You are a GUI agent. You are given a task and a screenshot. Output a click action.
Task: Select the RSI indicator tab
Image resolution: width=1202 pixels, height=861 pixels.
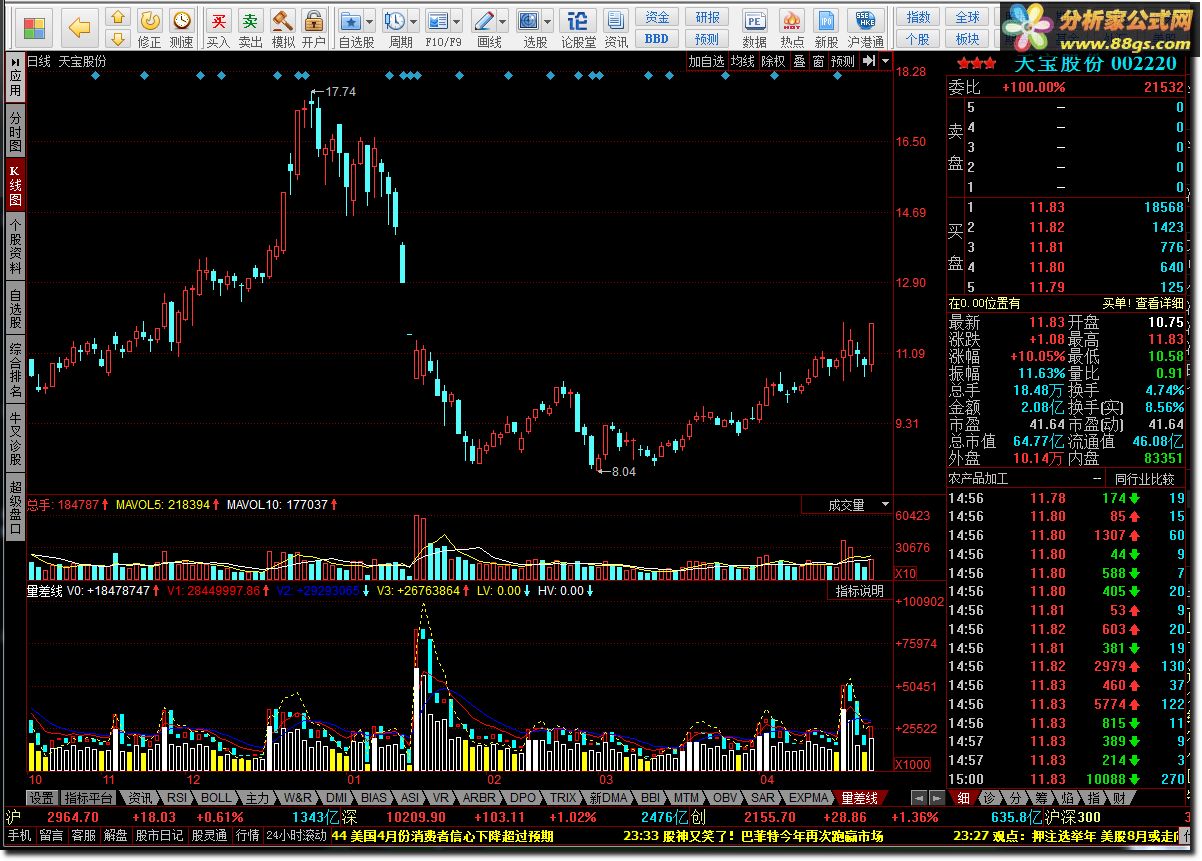click(176, 798)
